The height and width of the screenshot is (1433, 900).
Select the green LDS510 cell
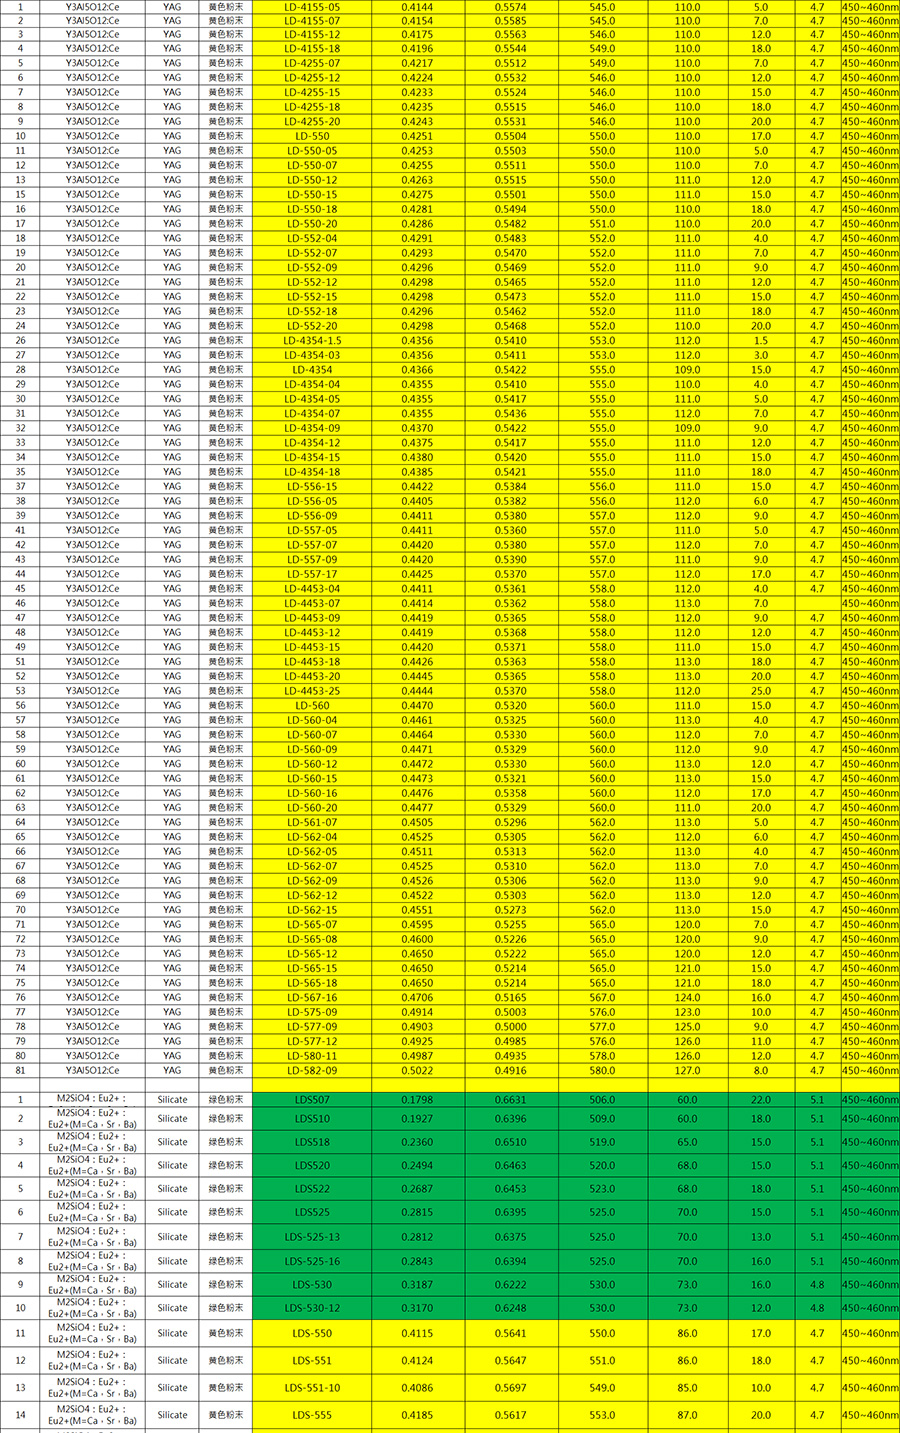tap(312, 1119)
